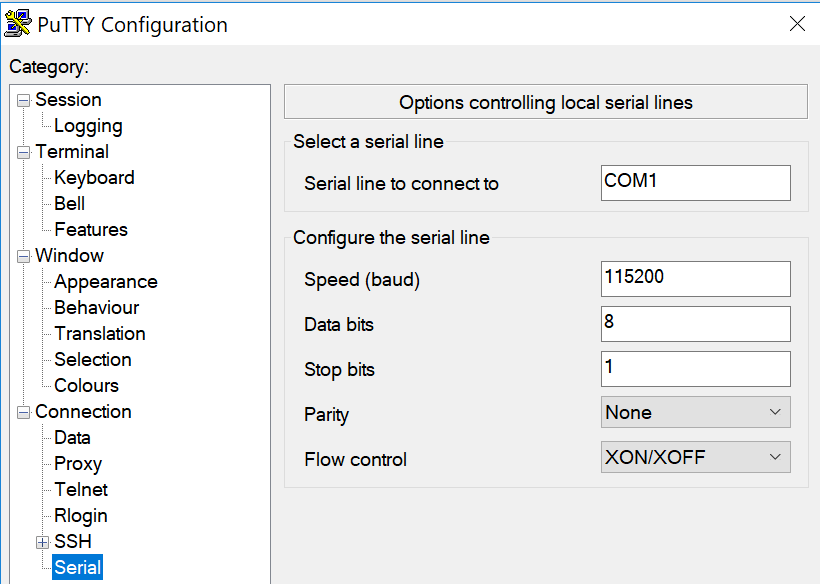Focus the Data bits field

point(696,324)
